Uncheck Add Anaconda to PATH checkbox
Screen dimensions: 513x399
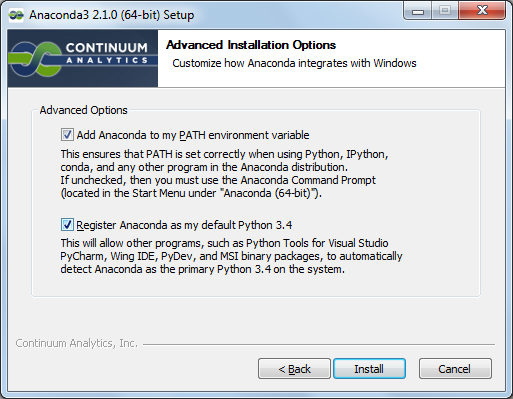tap(67, 135)
